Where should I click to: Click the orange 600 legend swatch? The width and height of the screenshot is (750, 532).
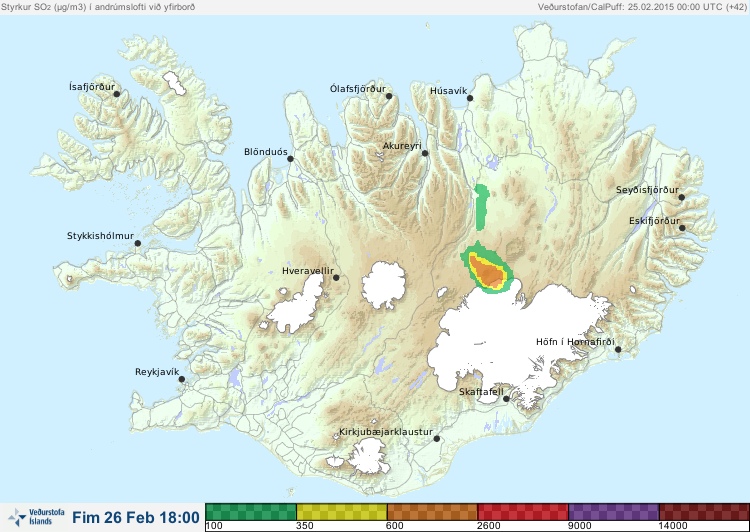432,511
